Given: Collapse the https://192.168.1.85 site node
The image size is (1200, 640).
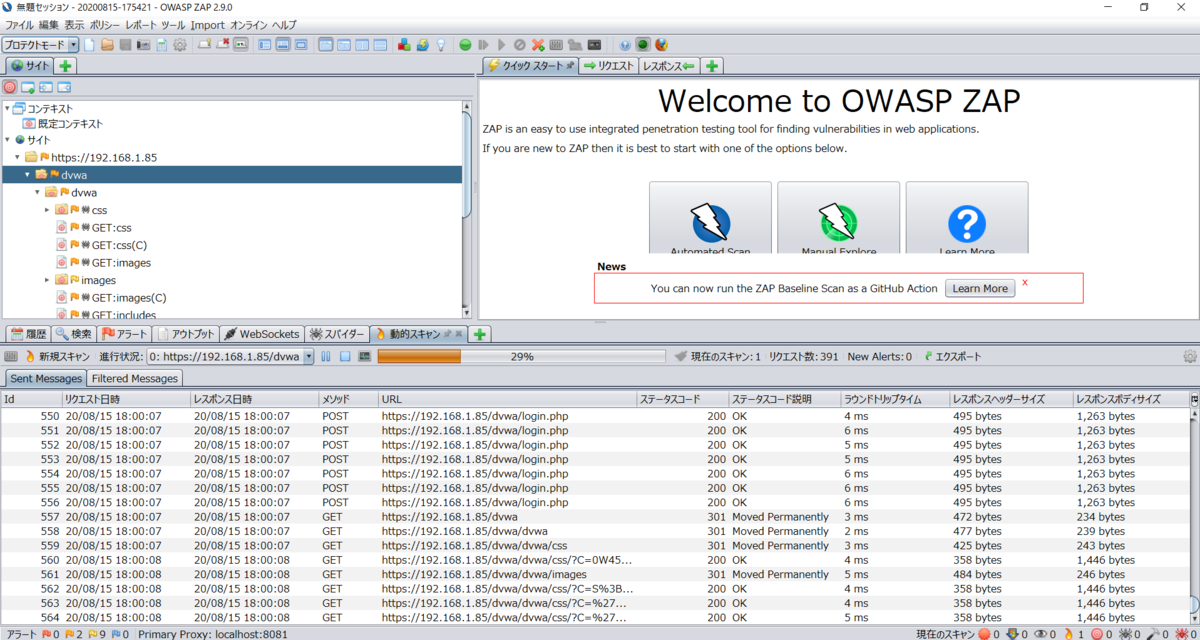Looking at the screenshot, I should point(17,157).
